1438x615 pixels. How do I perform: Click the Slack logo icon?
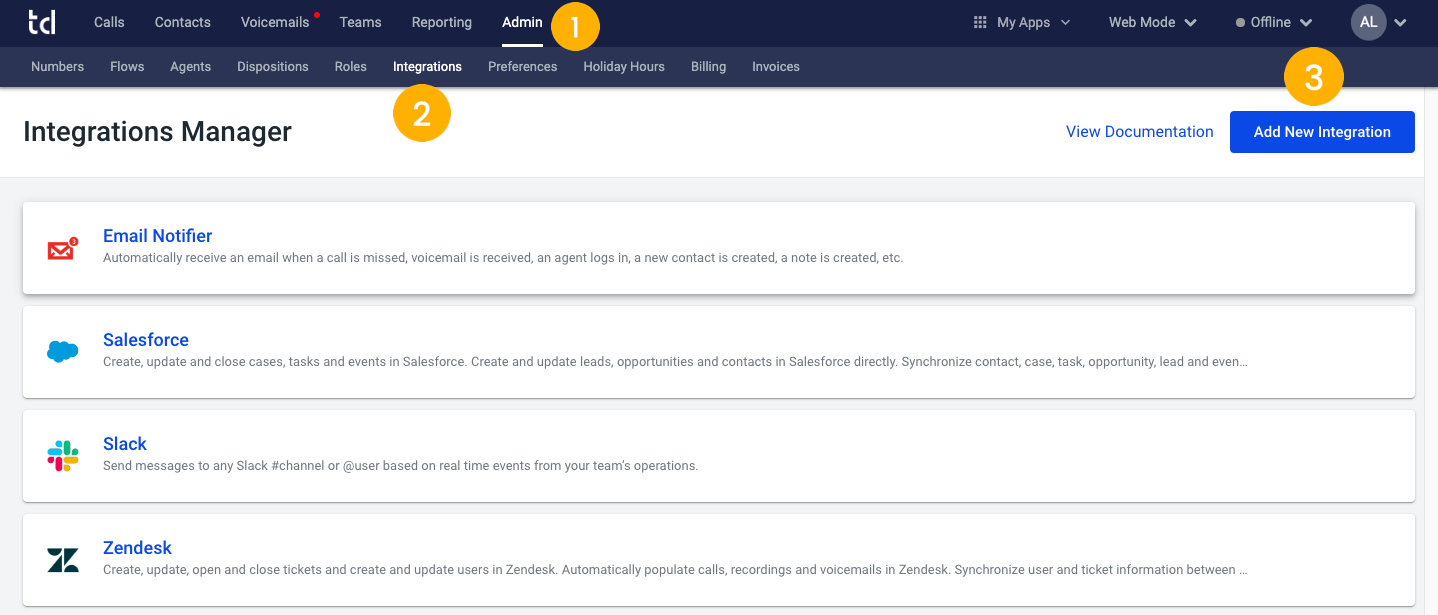pos(62,456)
